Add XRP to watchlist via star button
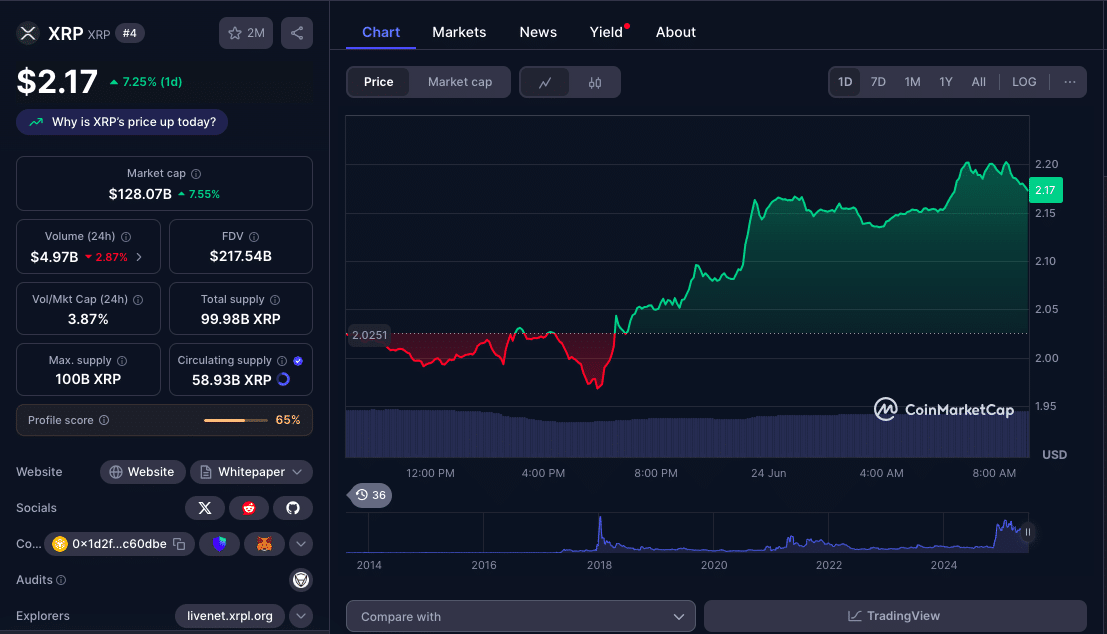Viewport: 1107px width, 634px height. coord(246,33)
